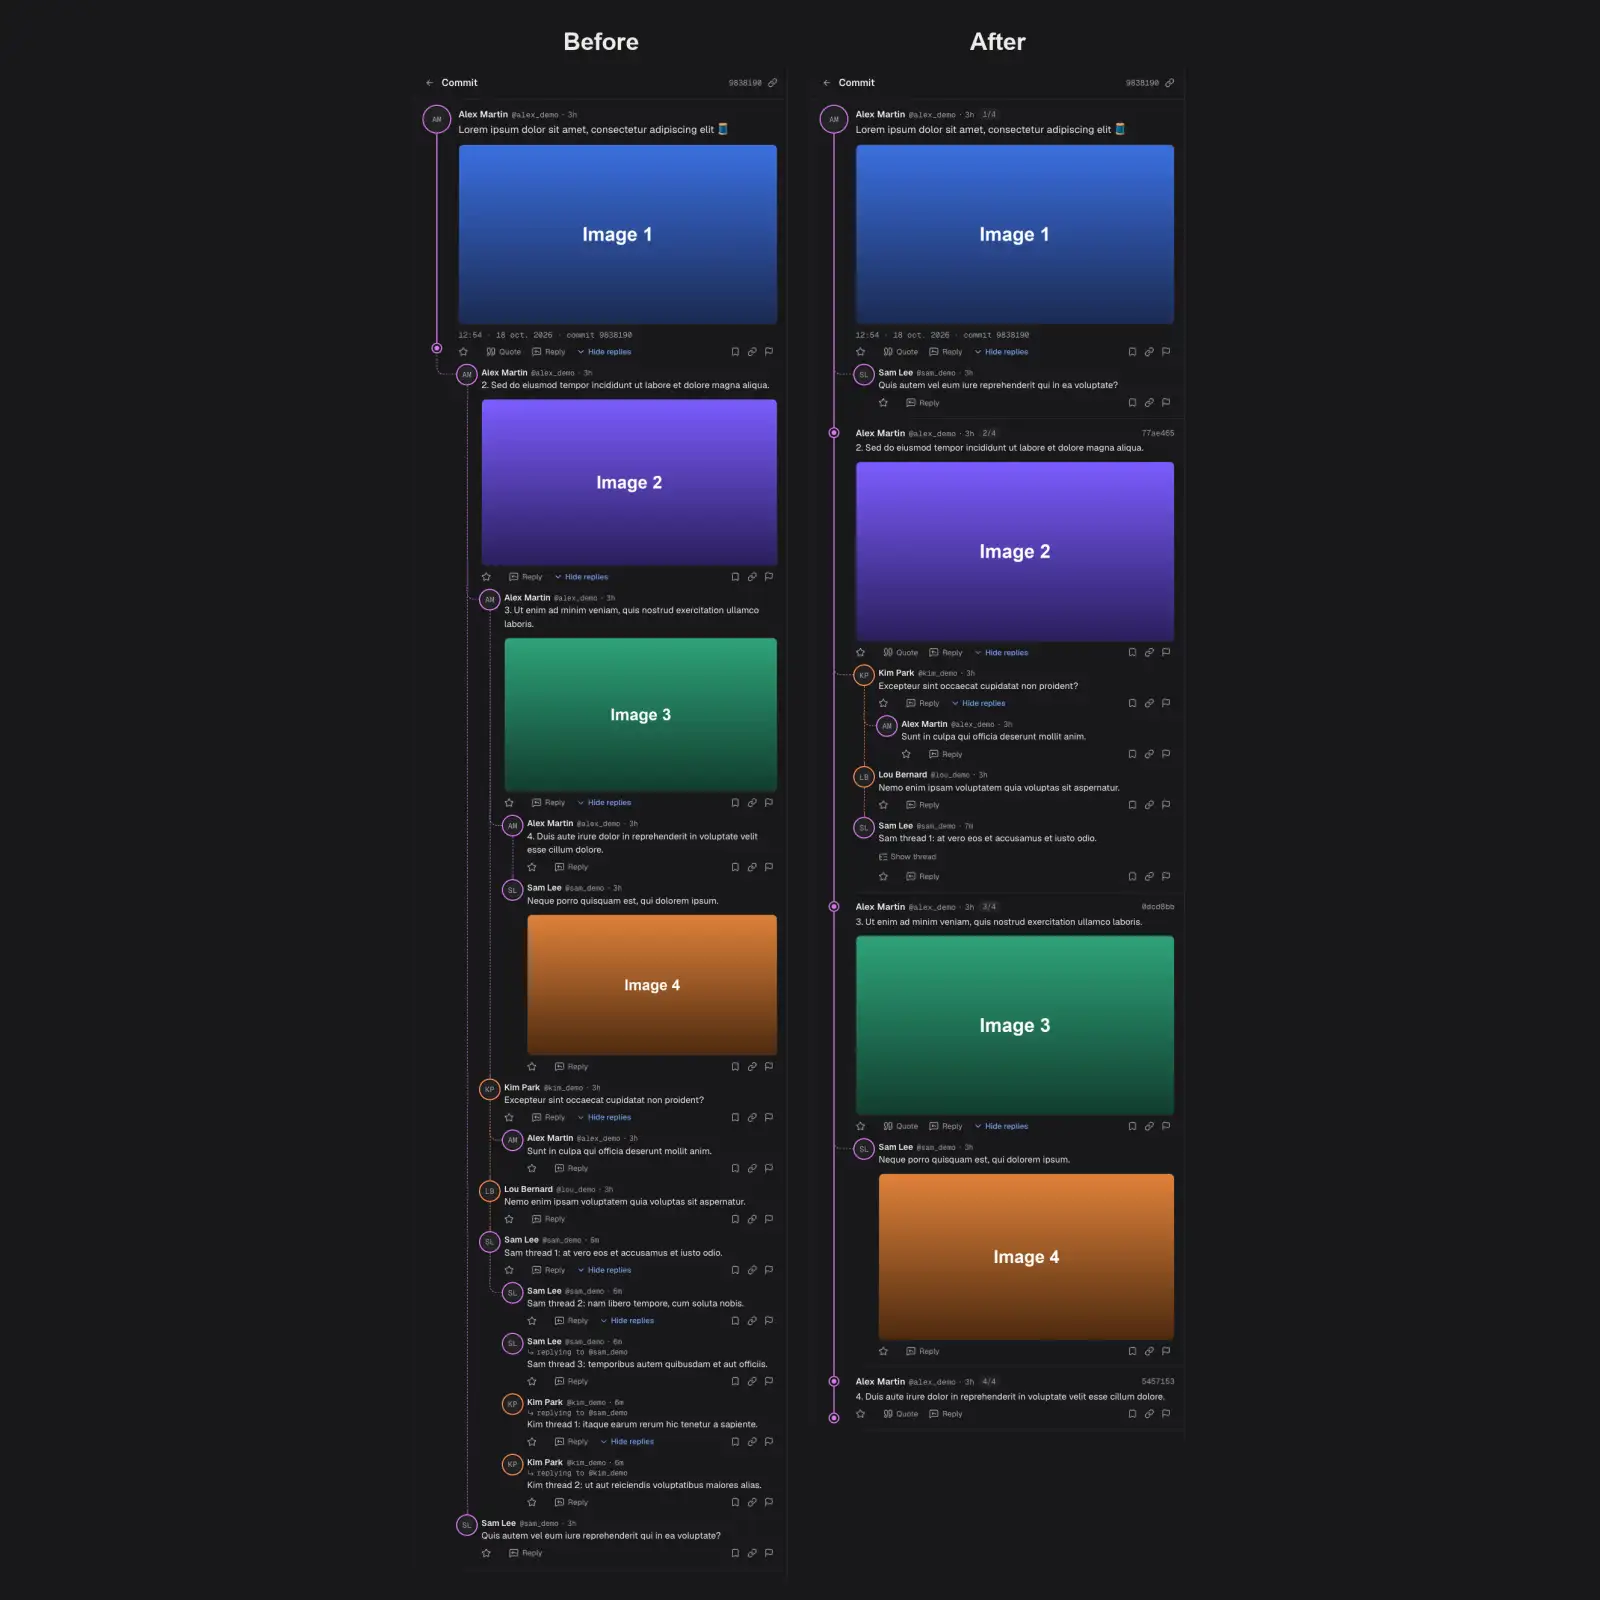
Task: Bookmark the Image 4 reply in After panel
Action: [1132, 1351]
